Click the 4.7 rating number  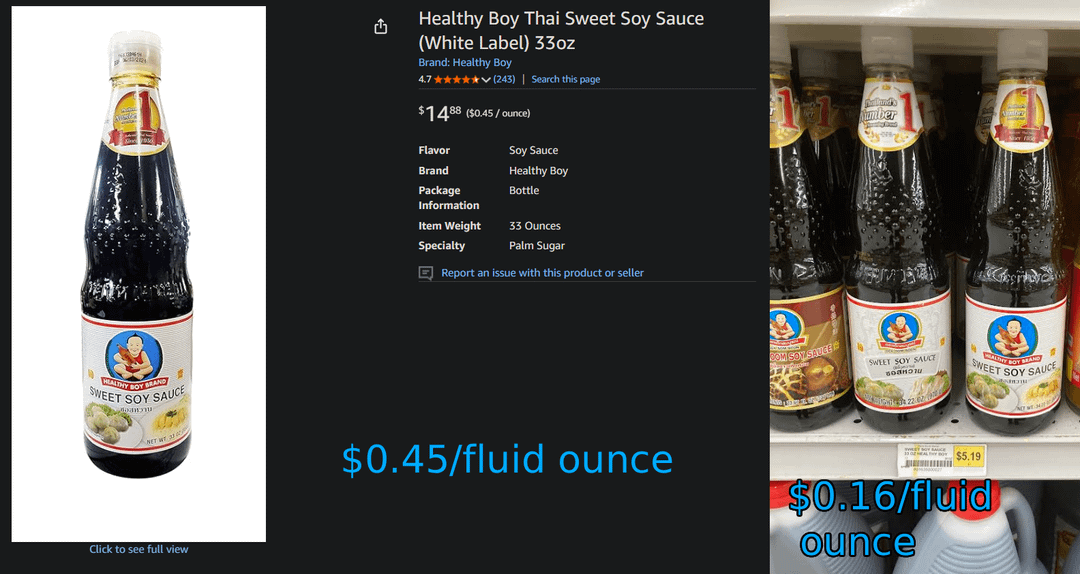tap(425, 79)
